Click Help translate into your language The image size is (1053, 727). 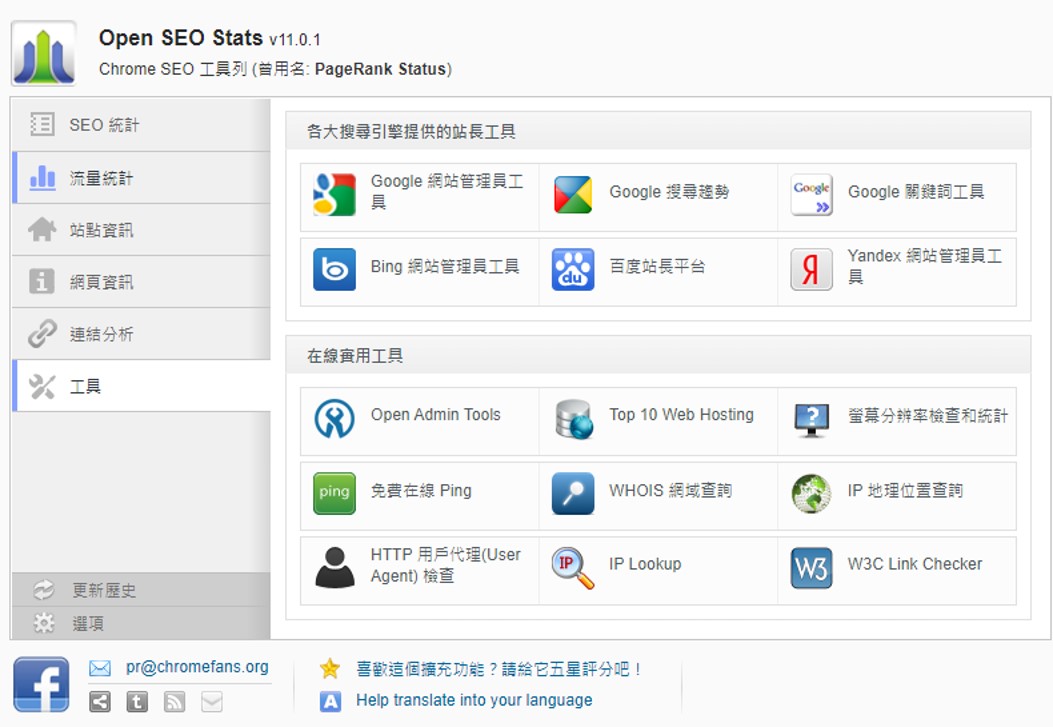click(x=474, y=700)
